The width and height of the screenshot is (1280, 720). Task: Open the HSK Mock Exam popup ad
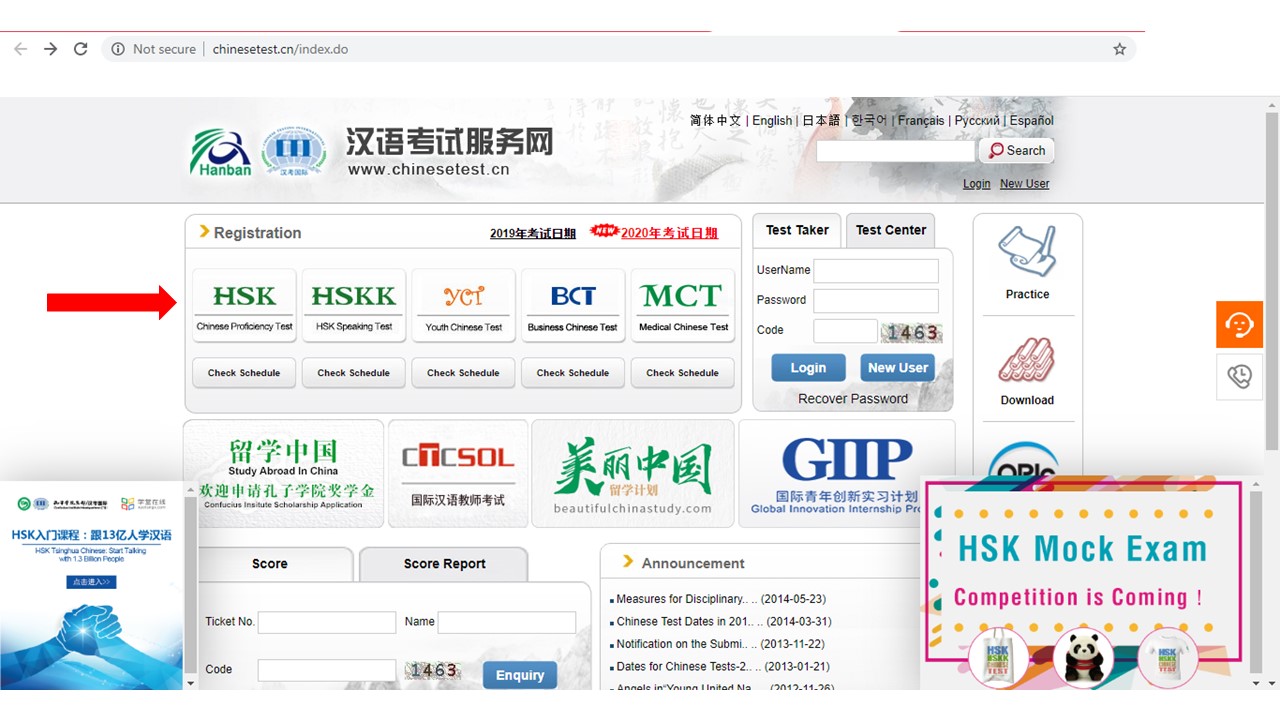point(1083,582)
